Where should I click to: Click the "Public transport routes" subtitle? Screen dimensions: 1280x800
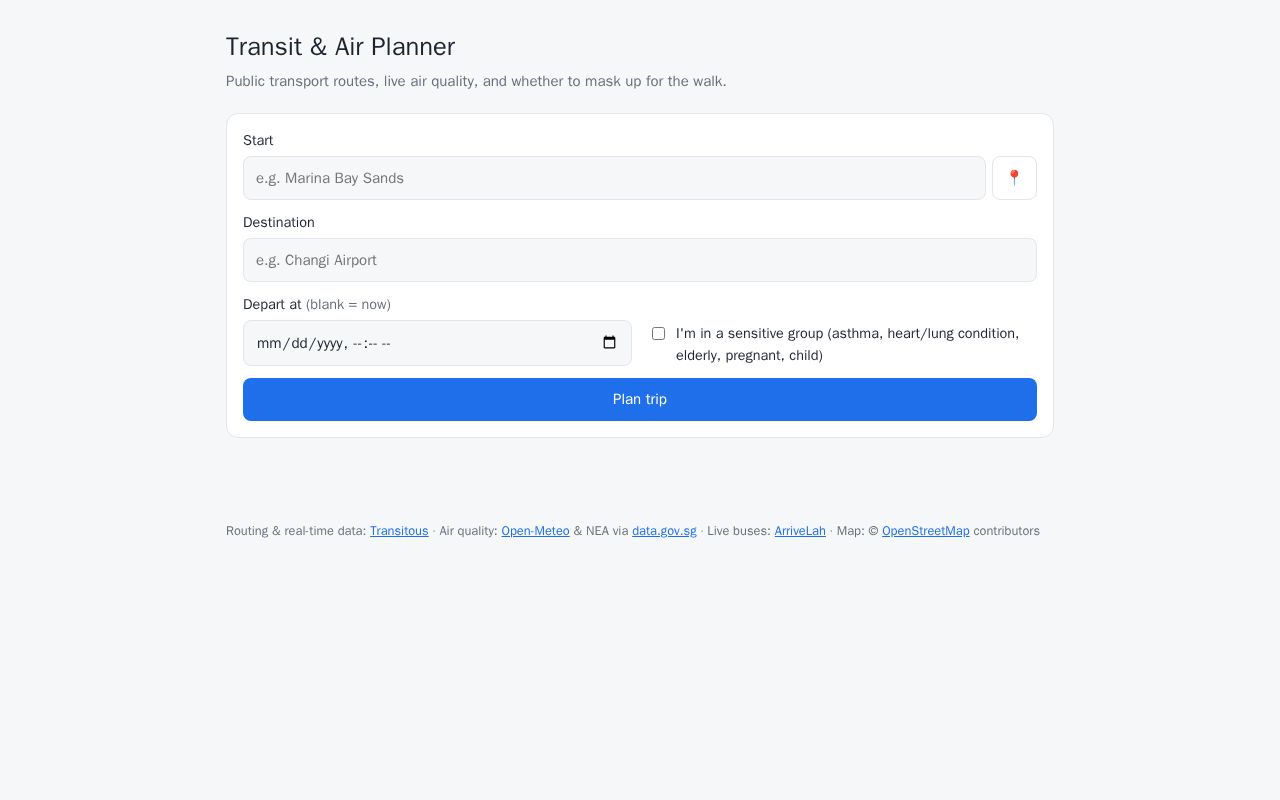click(476, 81)
